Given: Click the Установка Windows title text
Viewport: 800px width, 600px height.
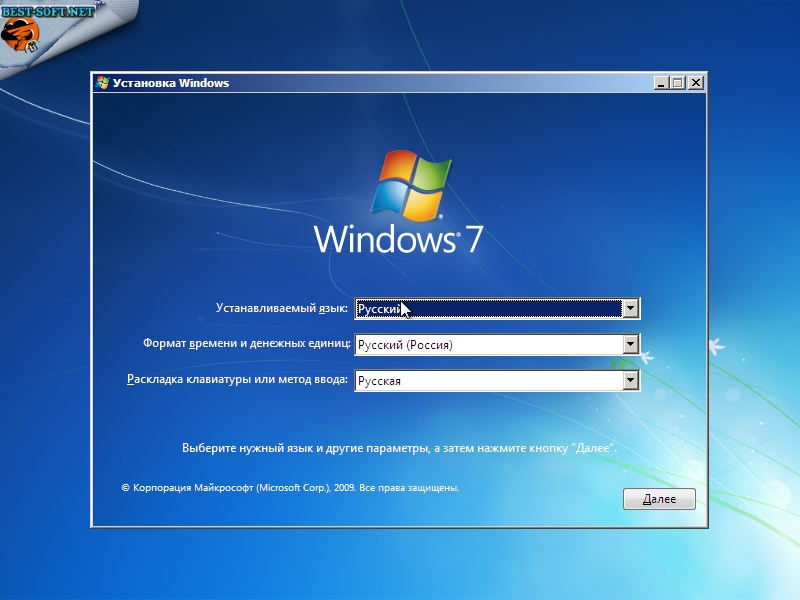Looking at the screenshot, I should 171,83.
